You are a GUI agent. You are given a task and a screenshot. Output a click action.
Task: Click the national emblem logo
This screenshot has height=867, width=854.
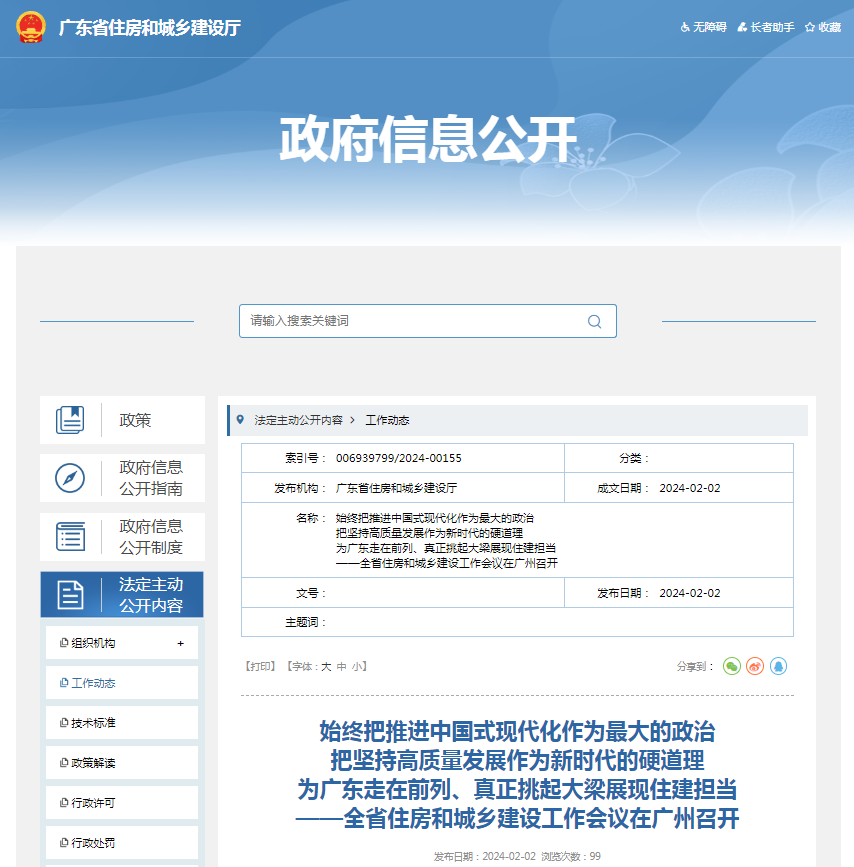pyautogui.click(x=31, y=27)
